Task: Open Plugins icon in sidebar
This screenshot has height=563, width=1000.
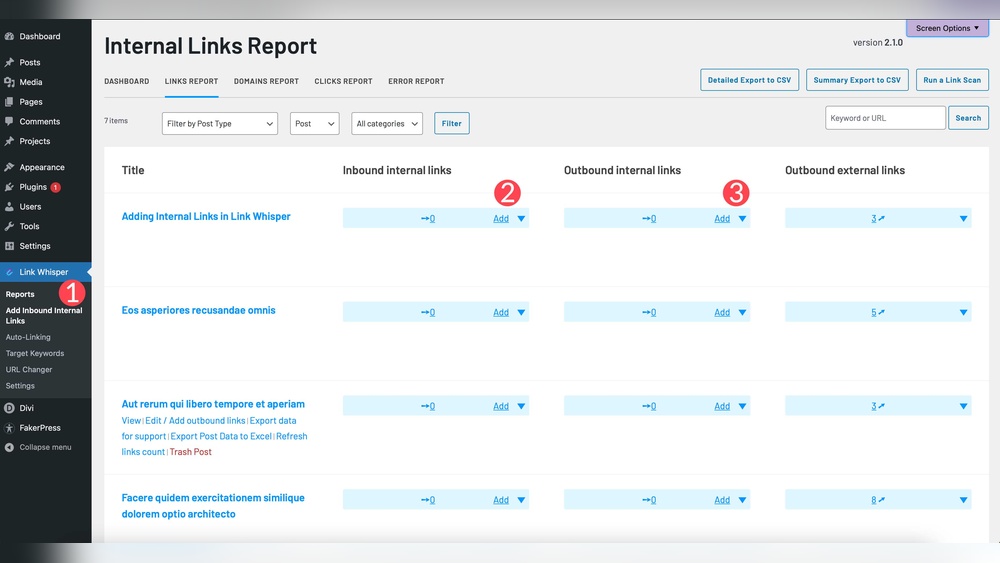Action: coord(9,187)
